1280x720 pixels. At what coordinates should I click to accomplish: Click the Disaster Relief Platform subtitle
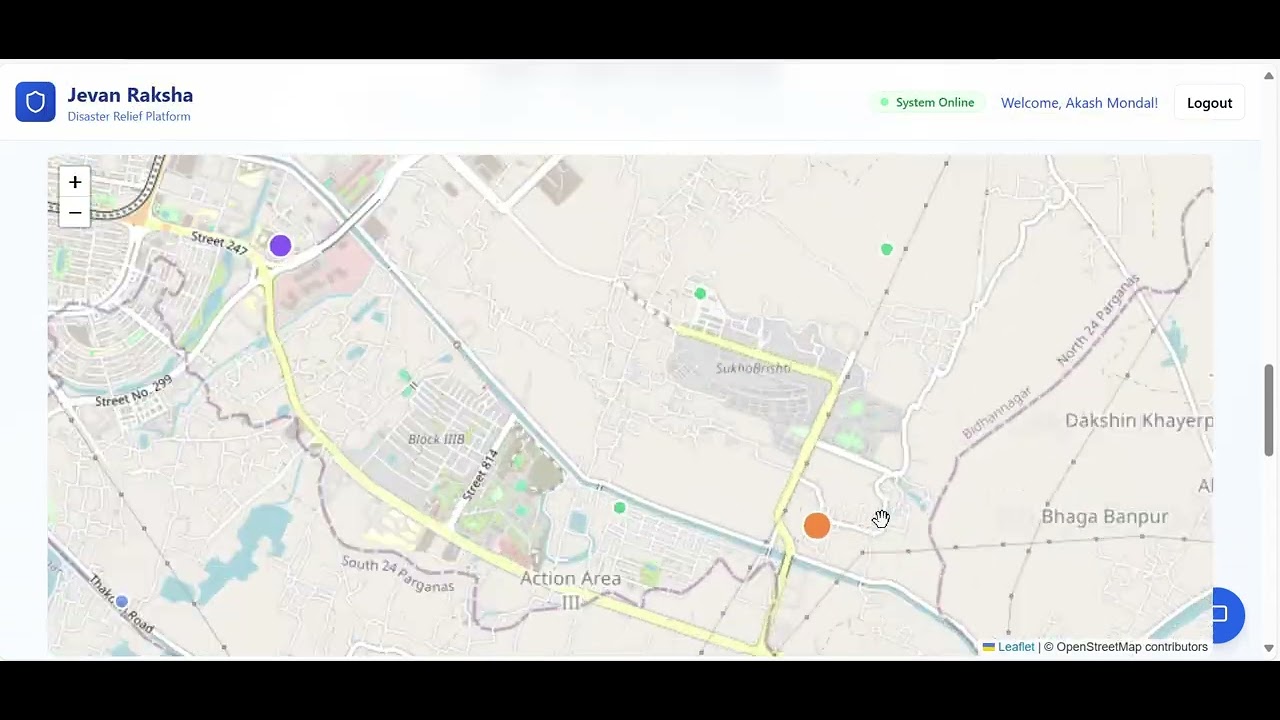[x=129, y=117]
